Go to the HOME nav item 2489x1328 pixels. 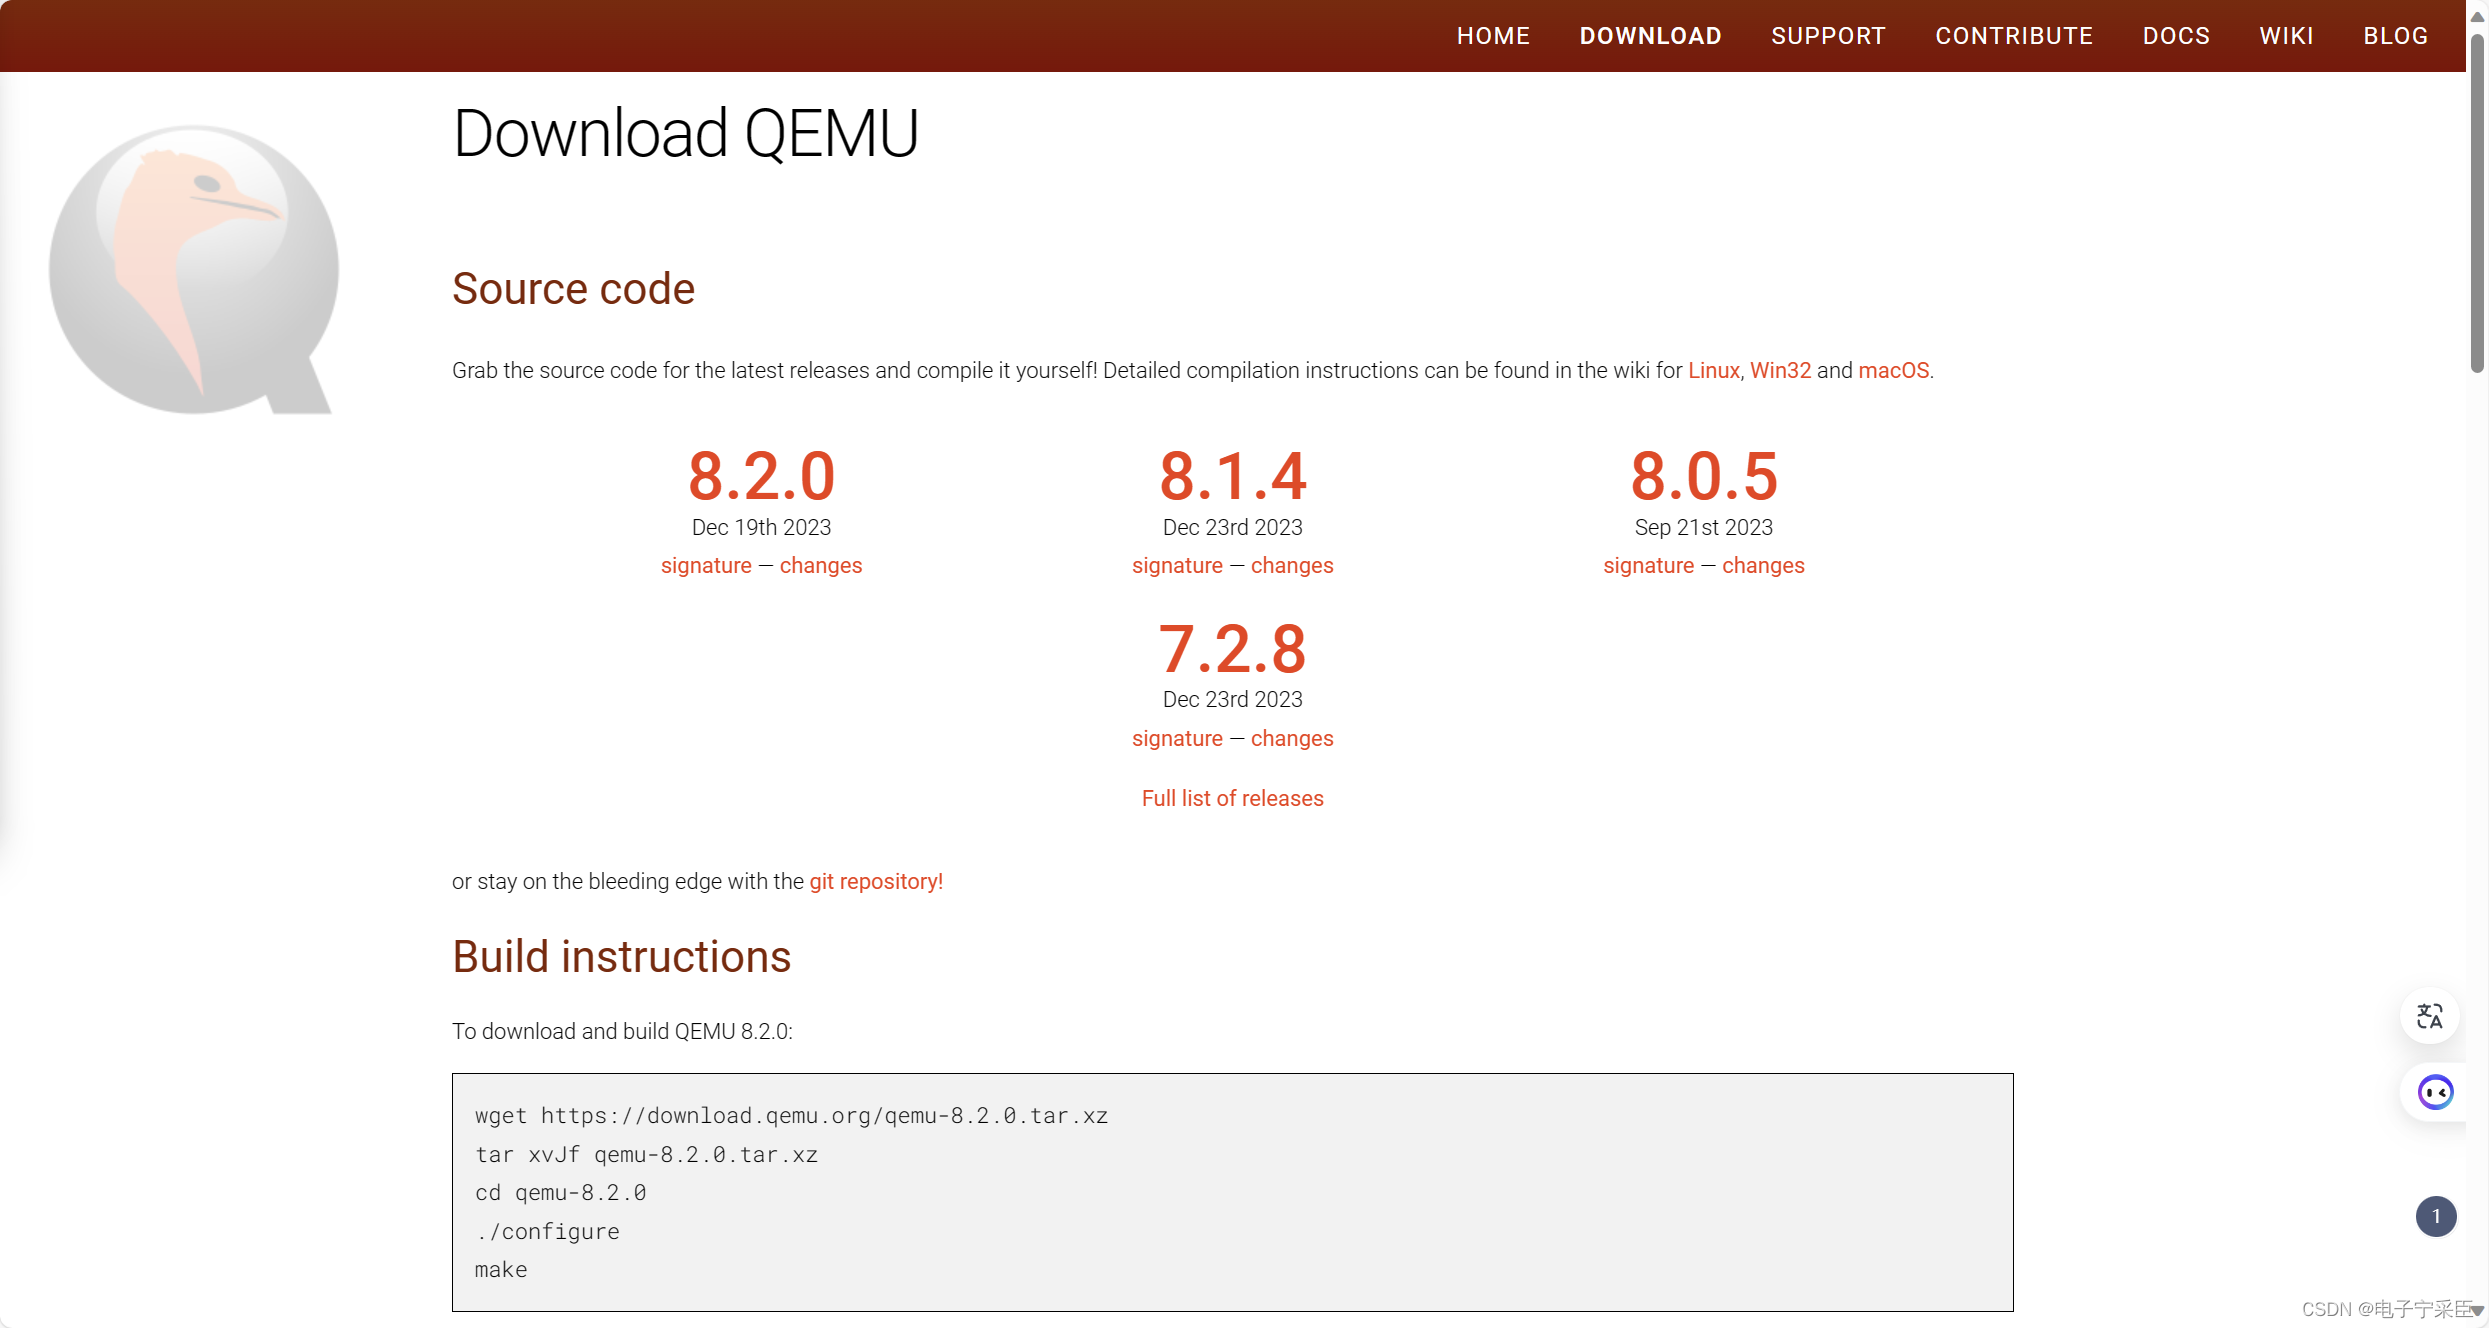[1493, 36]
